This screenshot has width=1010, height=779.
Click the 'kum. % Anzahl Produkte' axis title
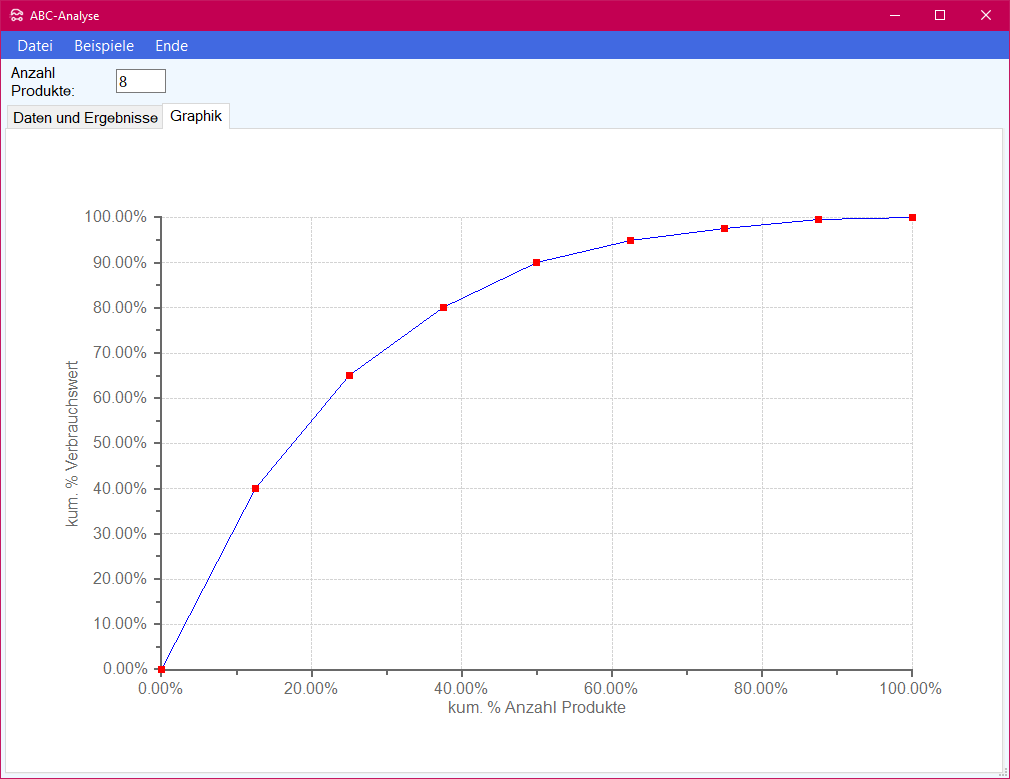click(x=537, y=708)
